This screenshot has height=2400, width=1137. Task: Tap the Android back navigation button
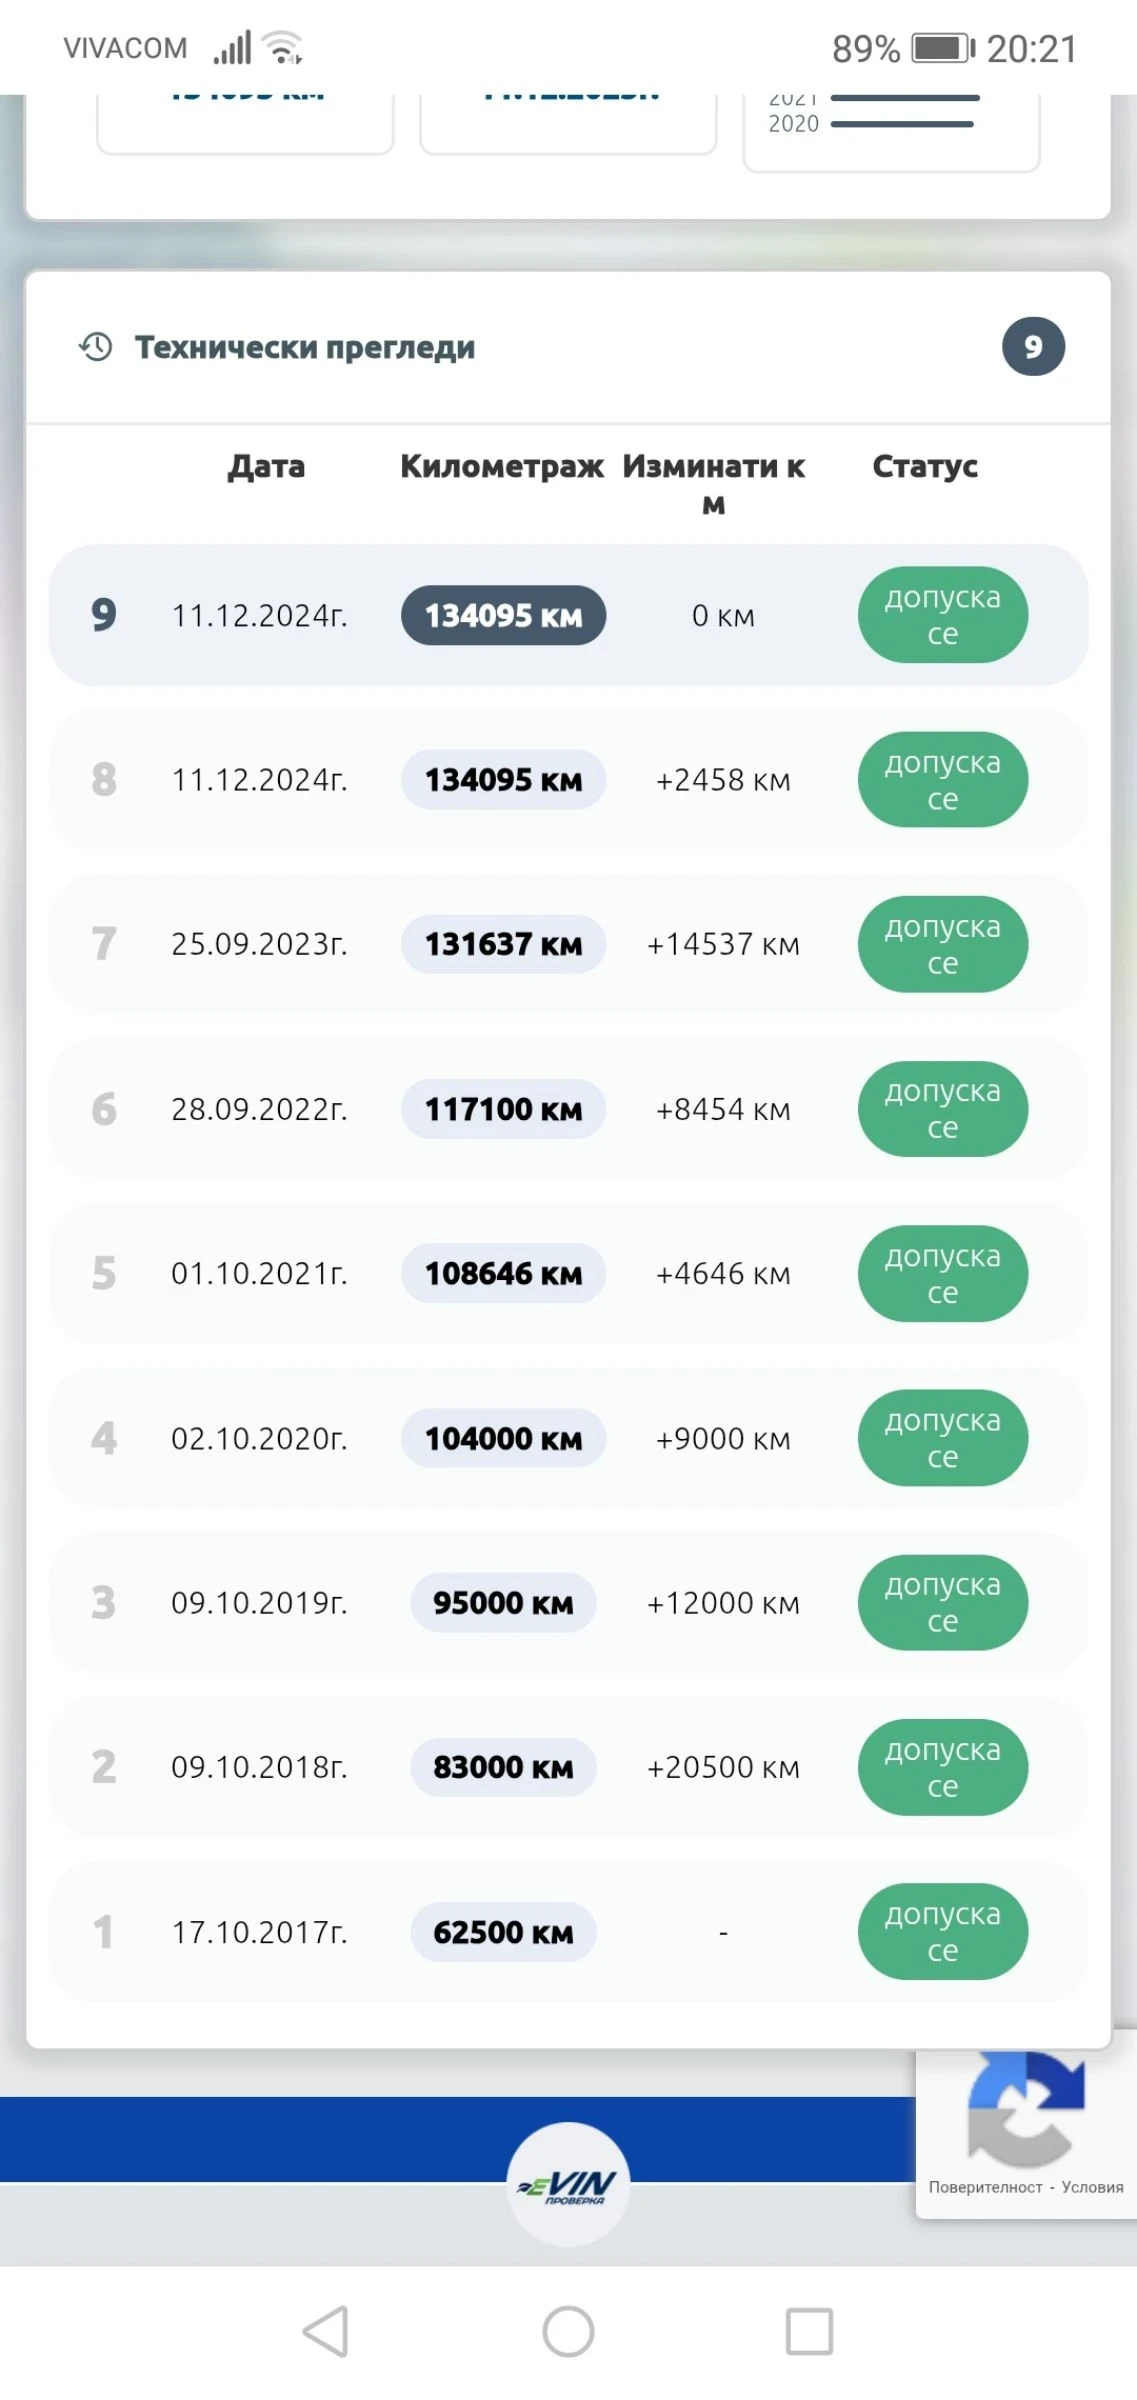(x=327, y=2332)
